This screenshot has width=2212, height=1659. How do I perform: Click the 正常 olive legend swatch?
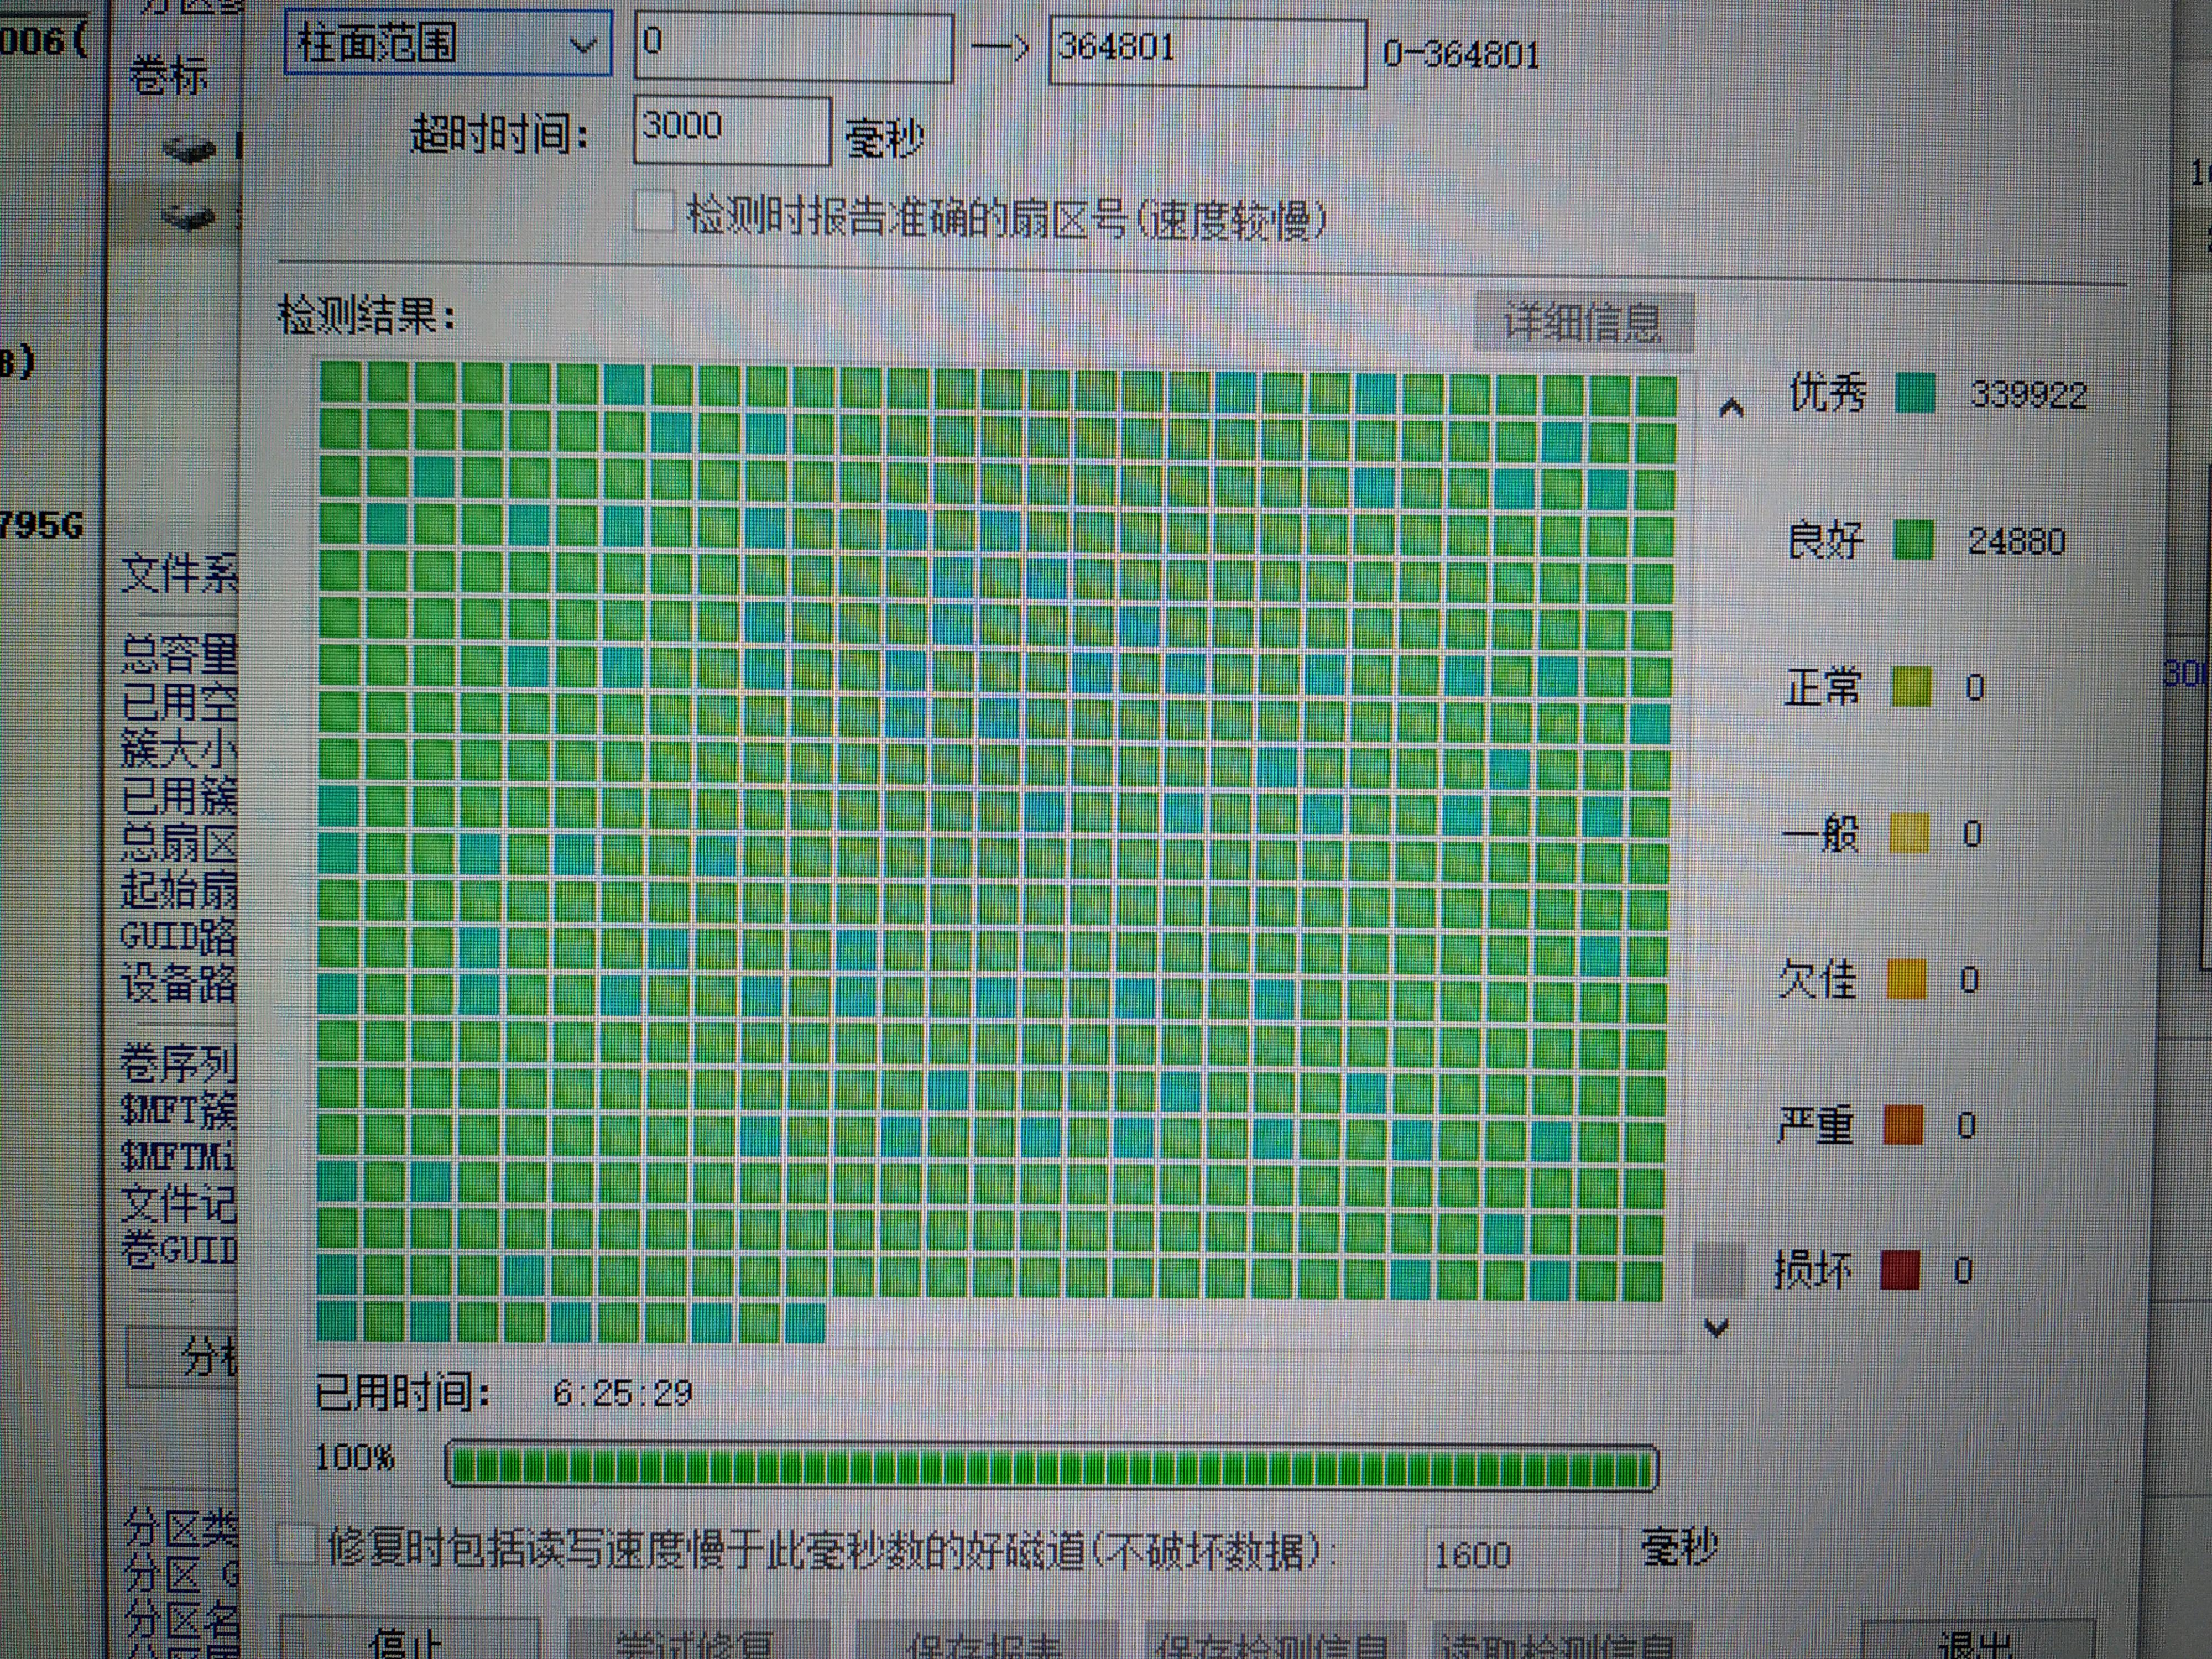(x=1911, y=687)
